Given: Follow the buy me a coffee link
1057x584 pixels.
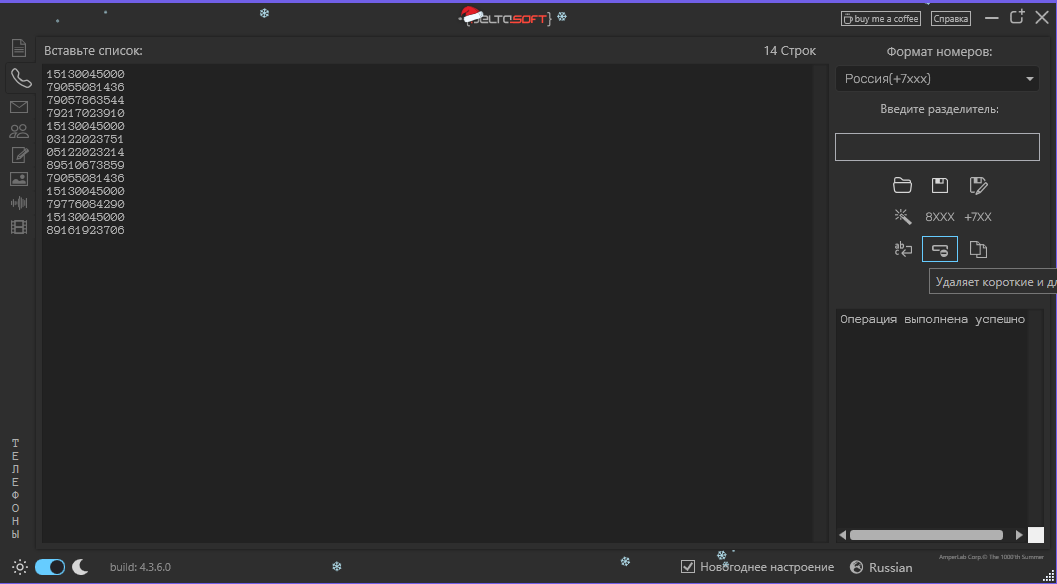Looking at the screenshot, I should [880, 19].
